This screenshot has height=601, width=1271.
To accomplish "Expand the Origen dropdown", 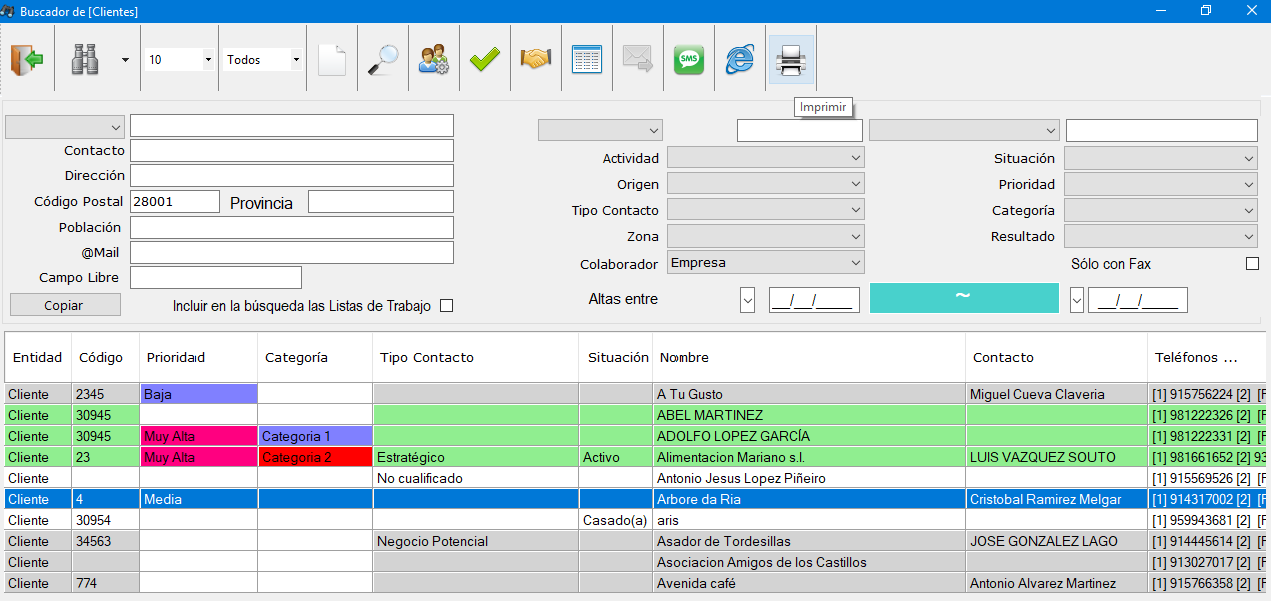I will point(765,184).
